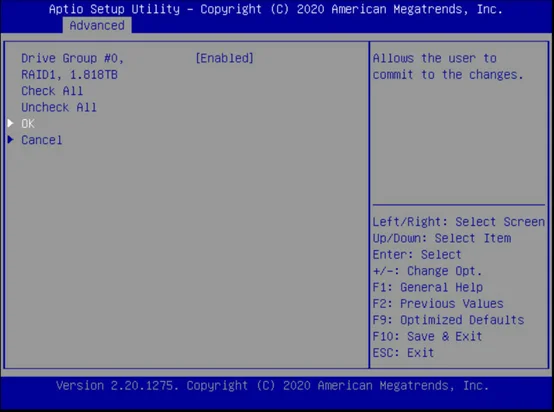Choose the Uncheck All option

point(59,107)
